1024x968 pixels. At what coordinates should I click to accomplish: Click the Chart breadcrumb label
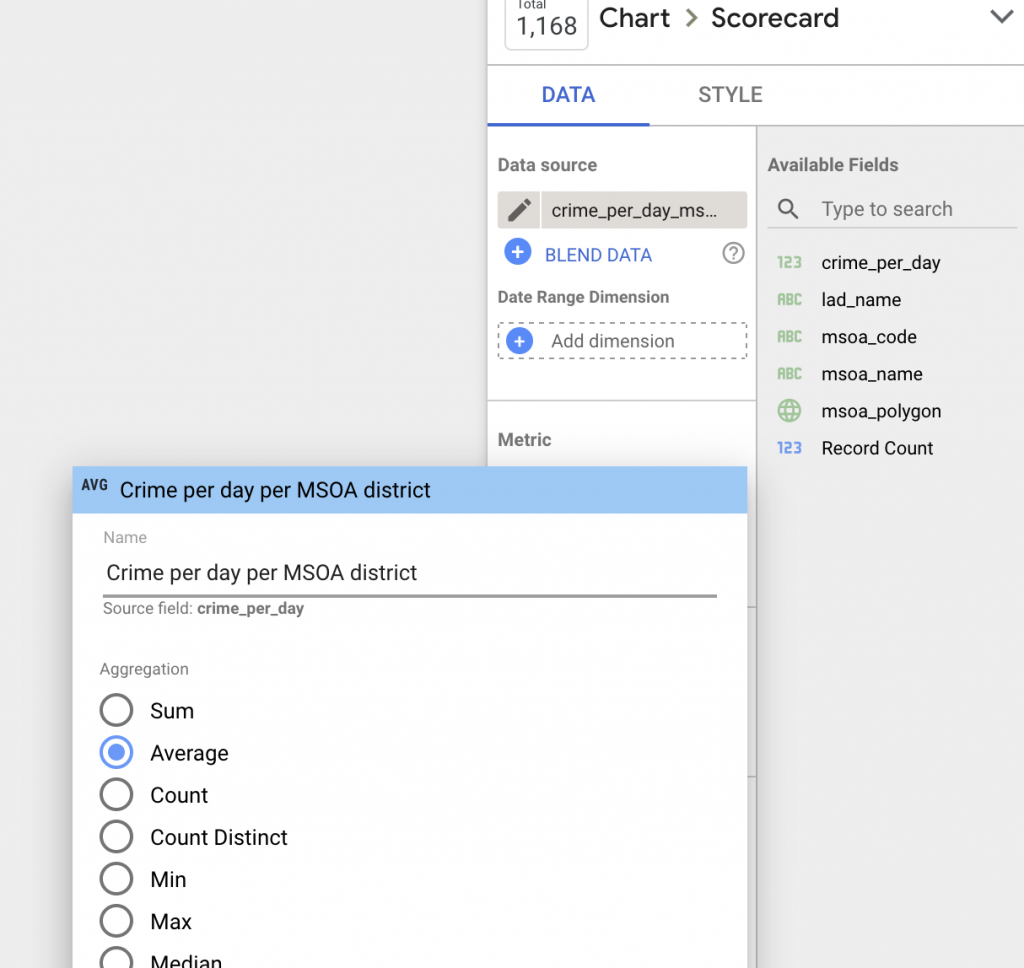tap(634, 18)
